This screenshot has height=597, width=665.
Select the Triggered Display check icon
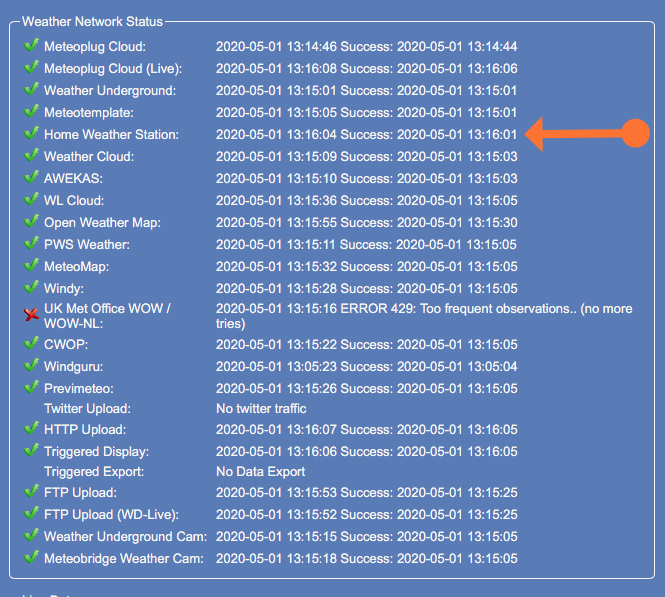[31, 450]
